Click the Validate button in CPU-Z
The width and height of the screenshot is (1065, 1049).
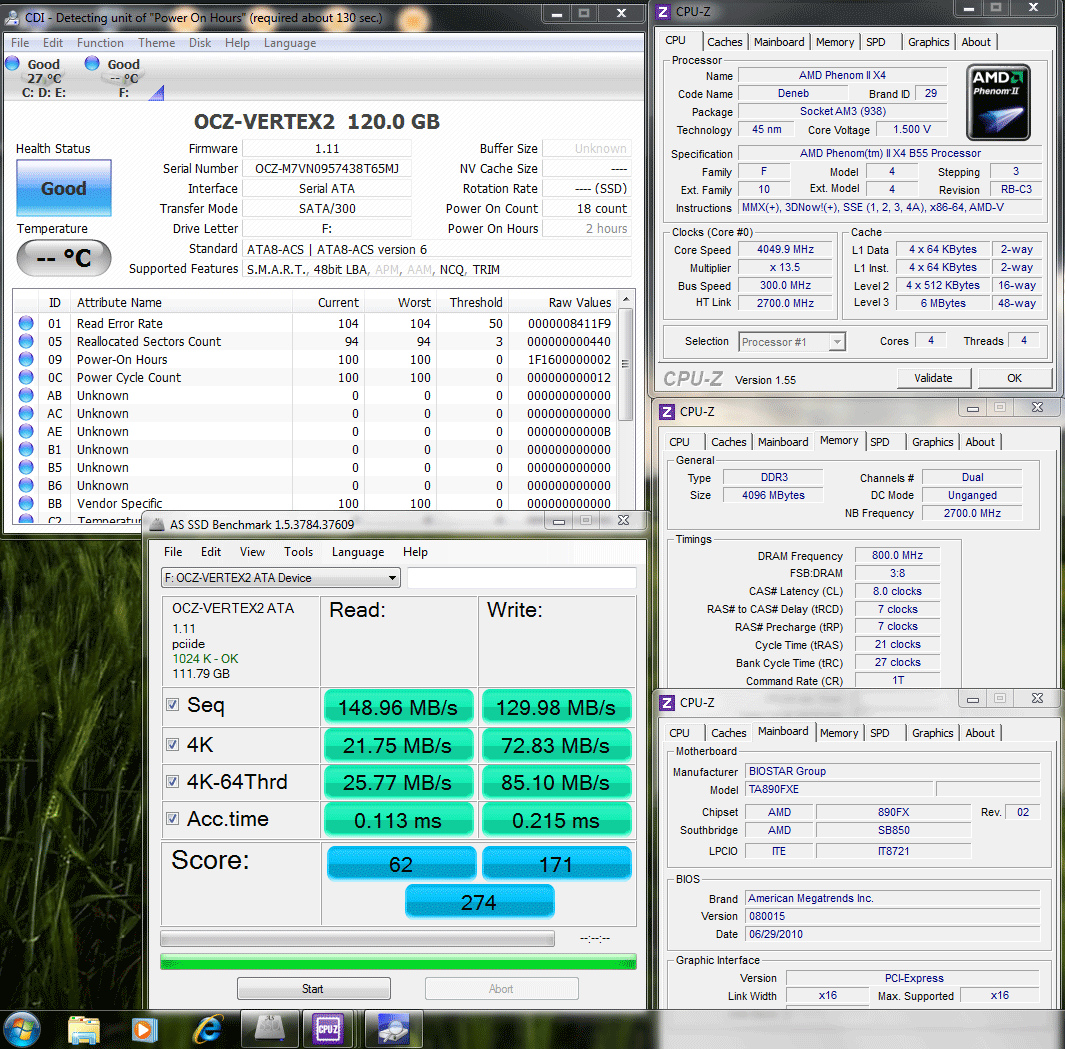[x=932, y=378]
